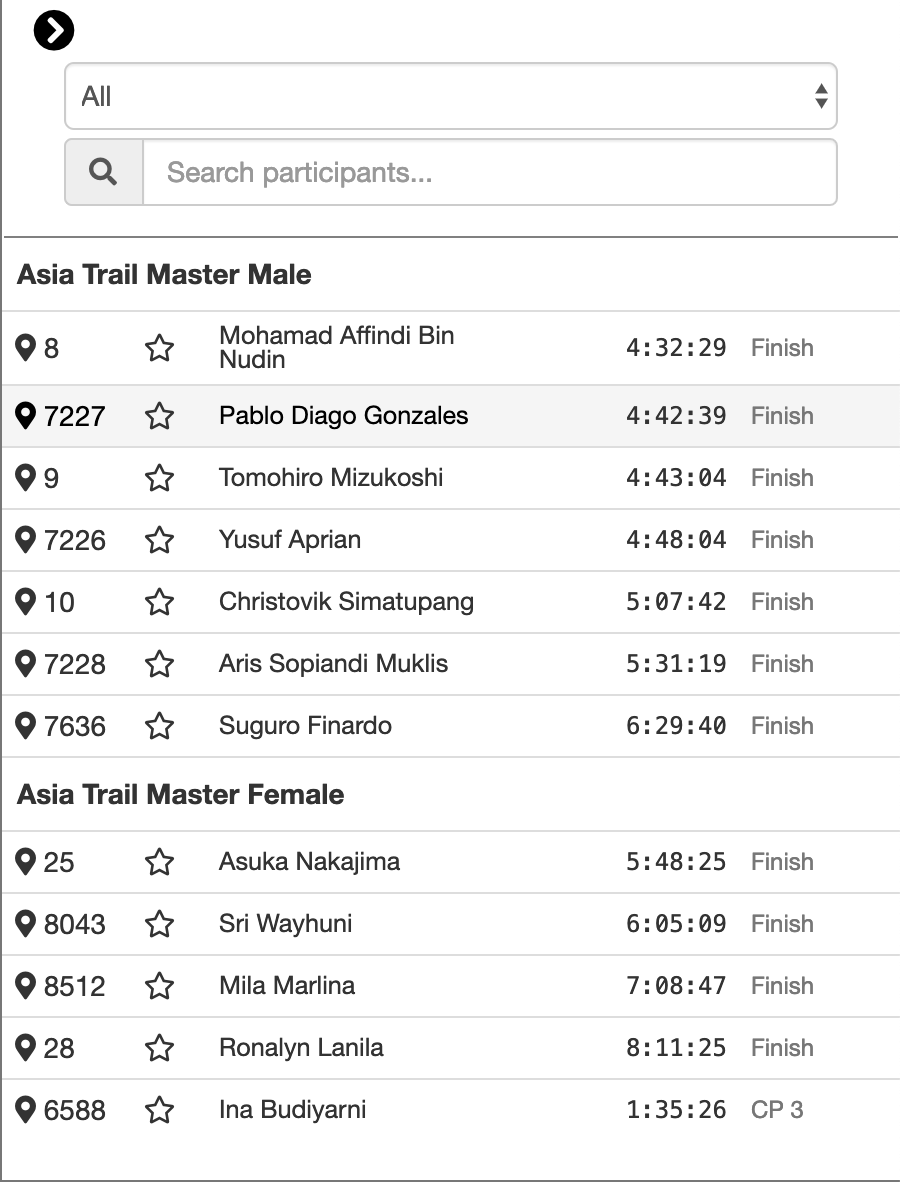The image size is (900, 1182).
Task: Open Sri Wayhuni participant details
Action: tap(451, 924)
